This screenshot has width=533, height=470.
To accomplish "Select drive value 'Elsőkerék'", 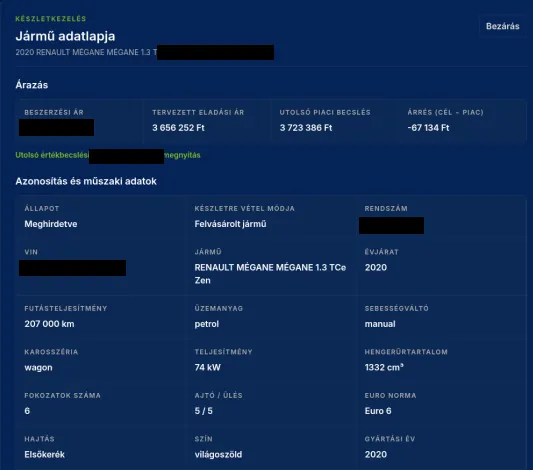I will pos(45,454).
